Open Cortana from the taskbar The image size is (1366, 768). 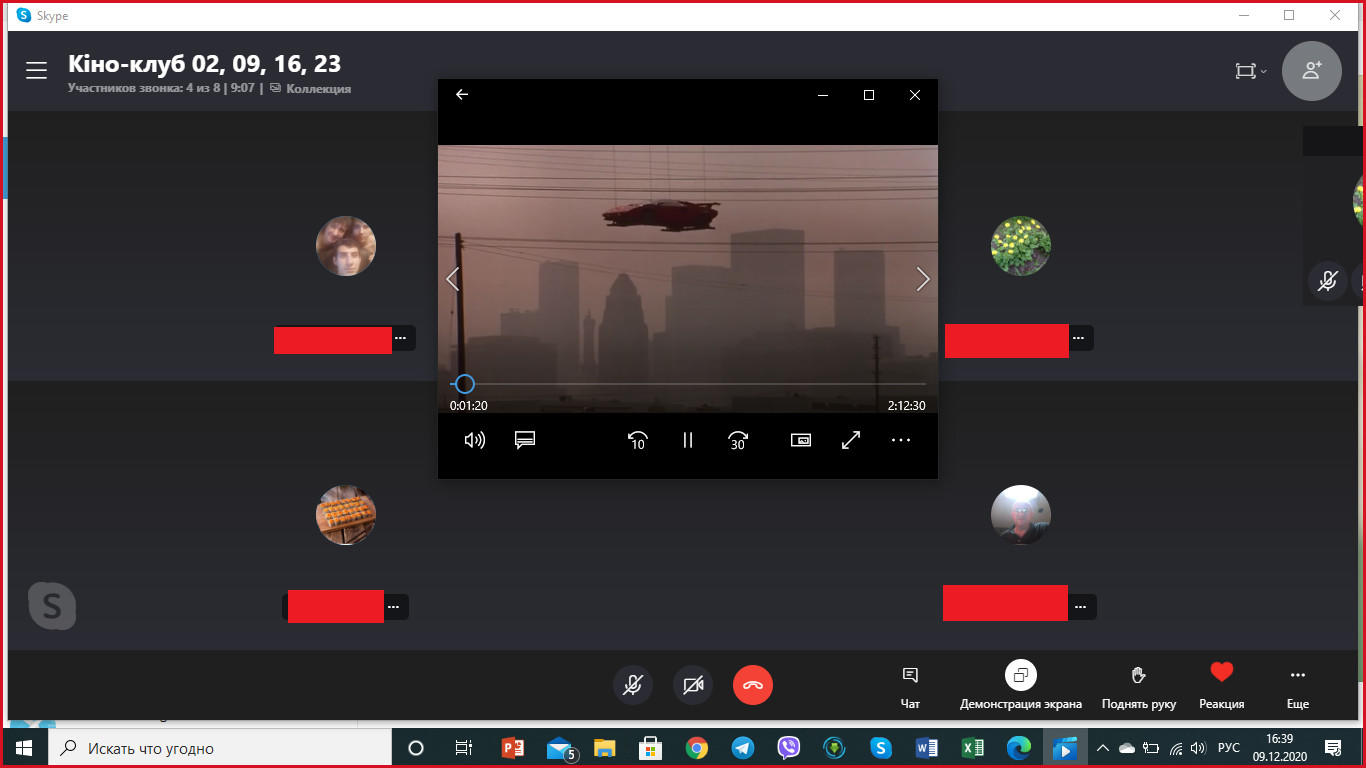point(416,748)
